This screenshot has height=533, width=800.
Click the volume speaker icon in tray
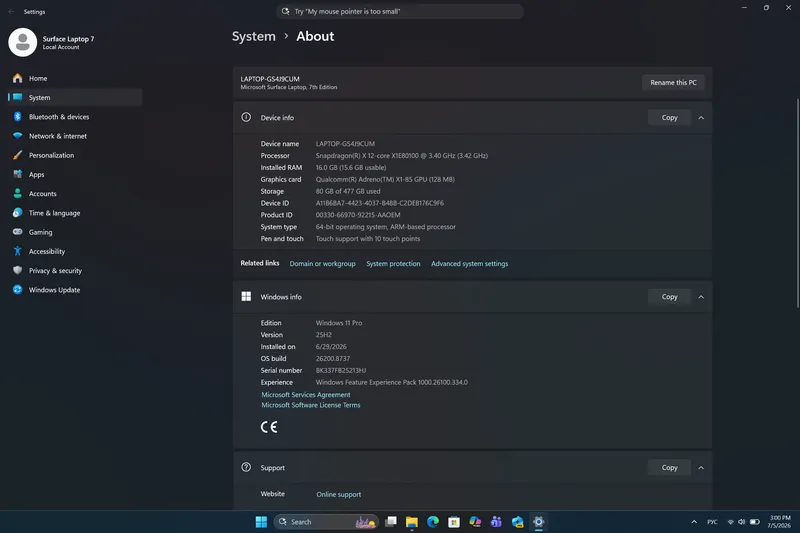coord(742,522)
